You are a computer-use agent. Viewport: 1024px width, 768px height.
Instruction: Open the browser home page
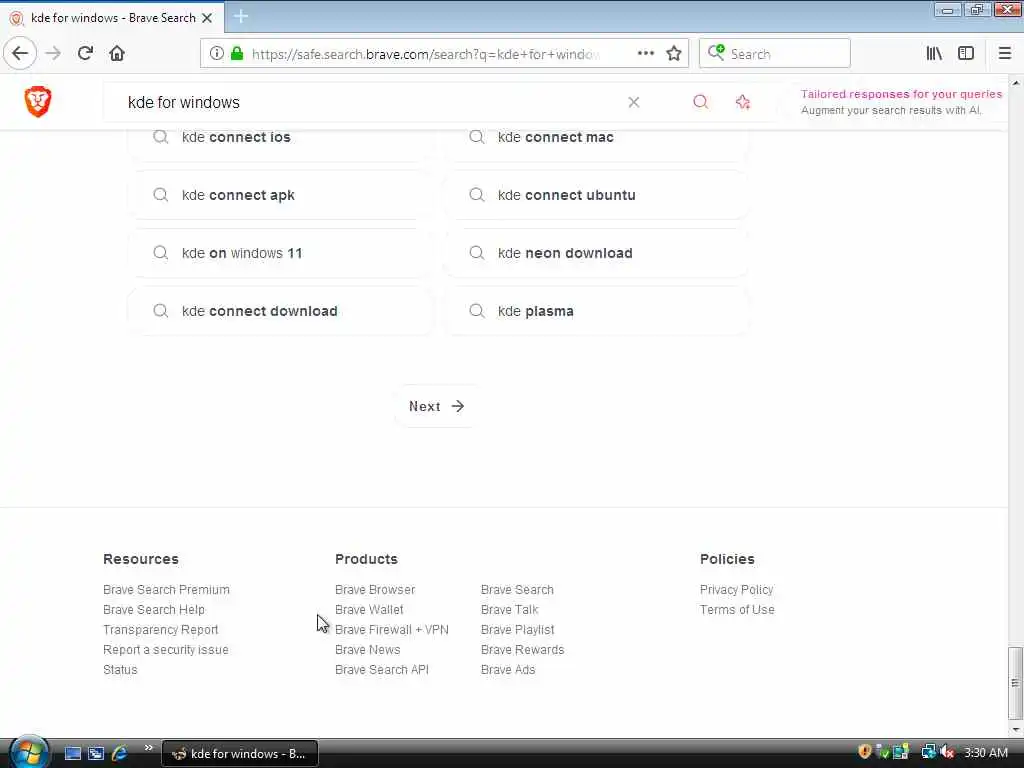pos(117,54)
